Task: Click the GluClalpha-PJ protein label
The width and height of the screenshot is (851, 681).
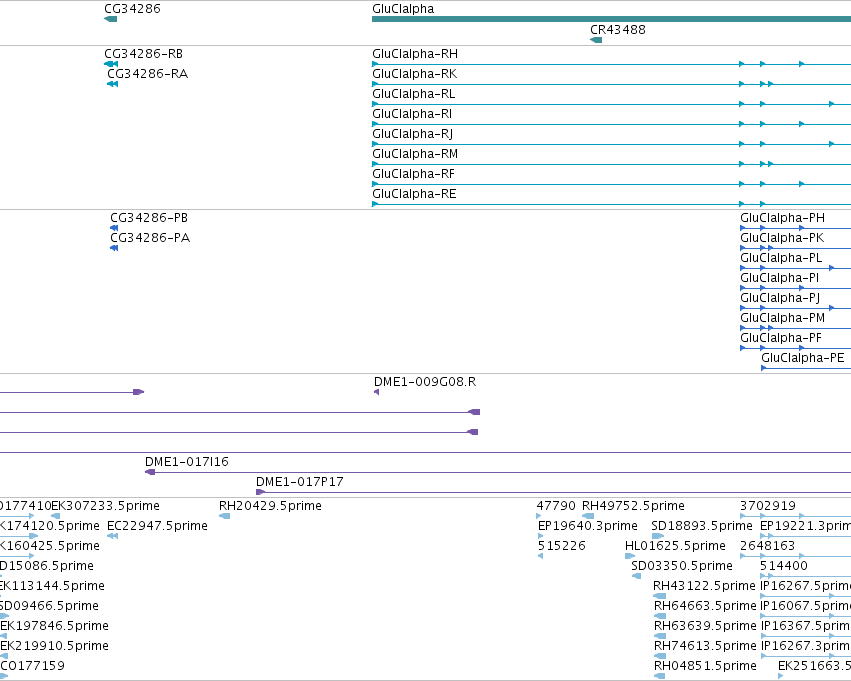Action: (x=780, y=298)
